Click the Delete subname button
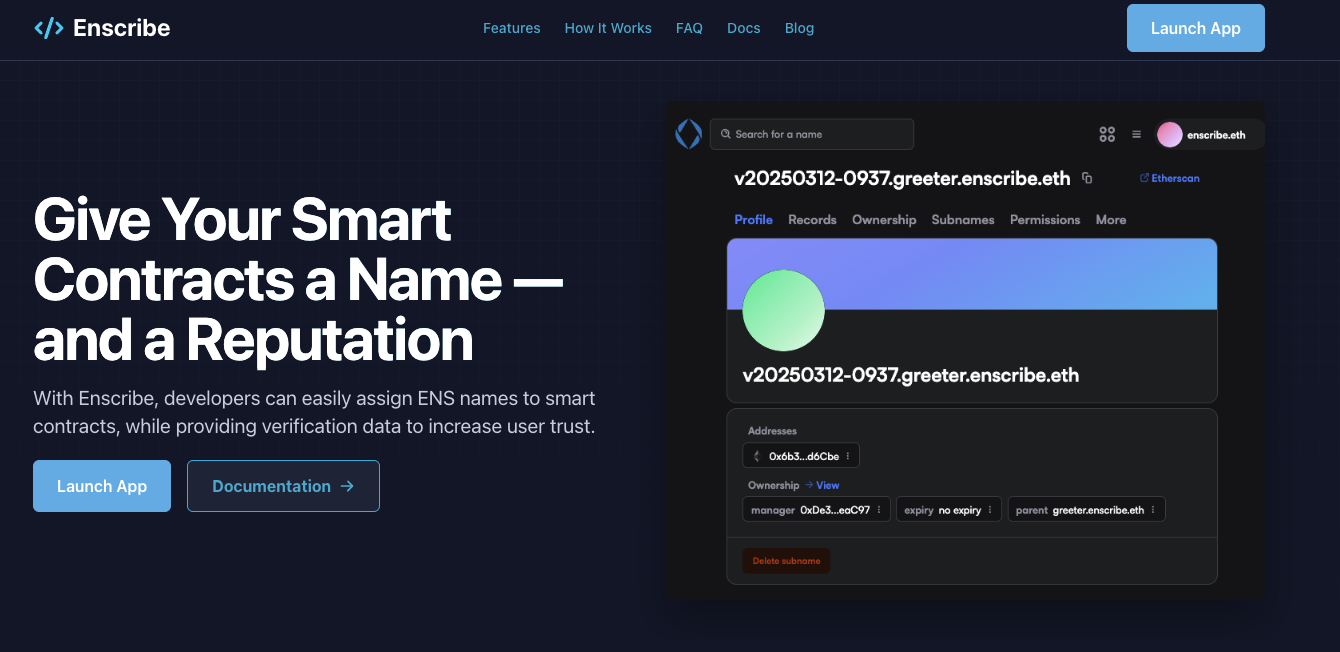 pos(786,561)
